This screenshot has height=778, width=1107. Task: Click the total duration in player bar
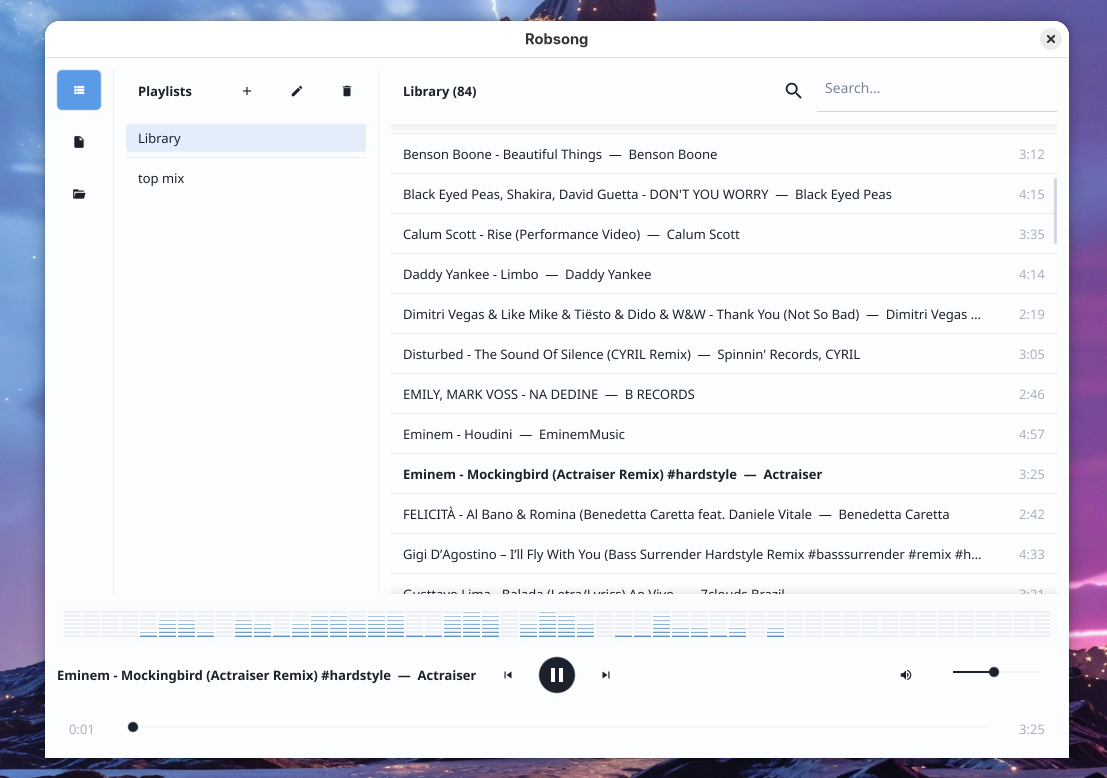click(1031, 729)
